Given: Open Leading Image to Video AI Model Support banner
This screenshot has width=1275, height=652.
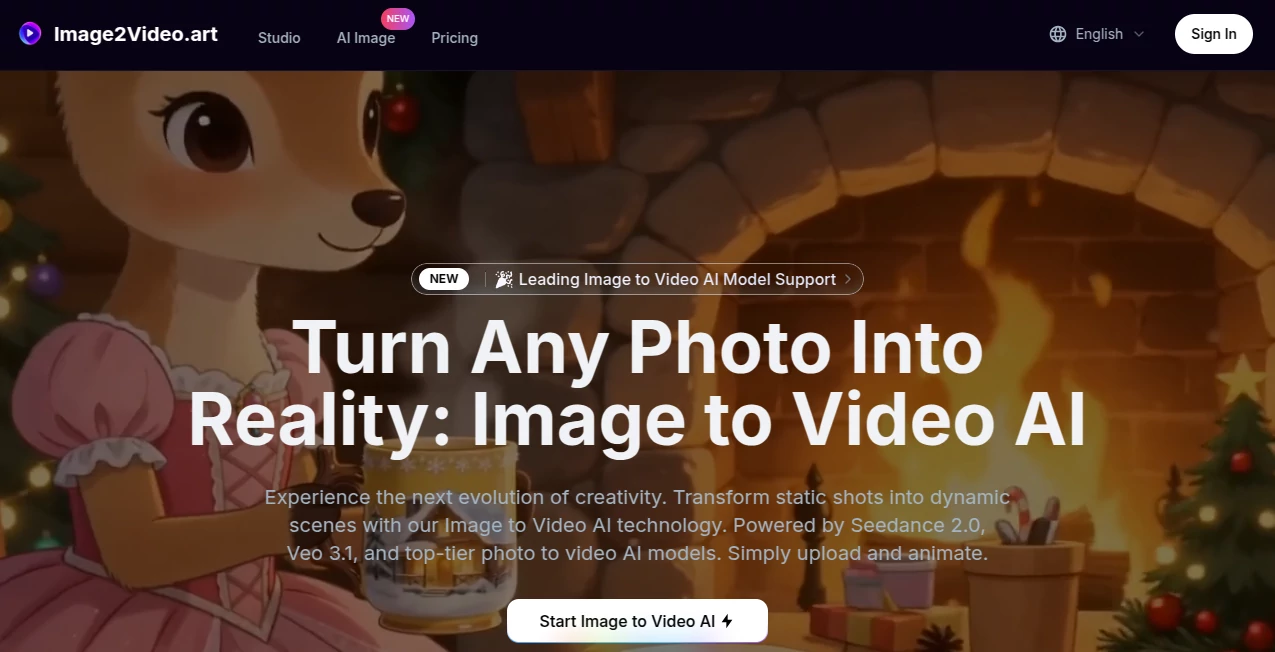Looking at the screenshot, I should coord(637,279).
